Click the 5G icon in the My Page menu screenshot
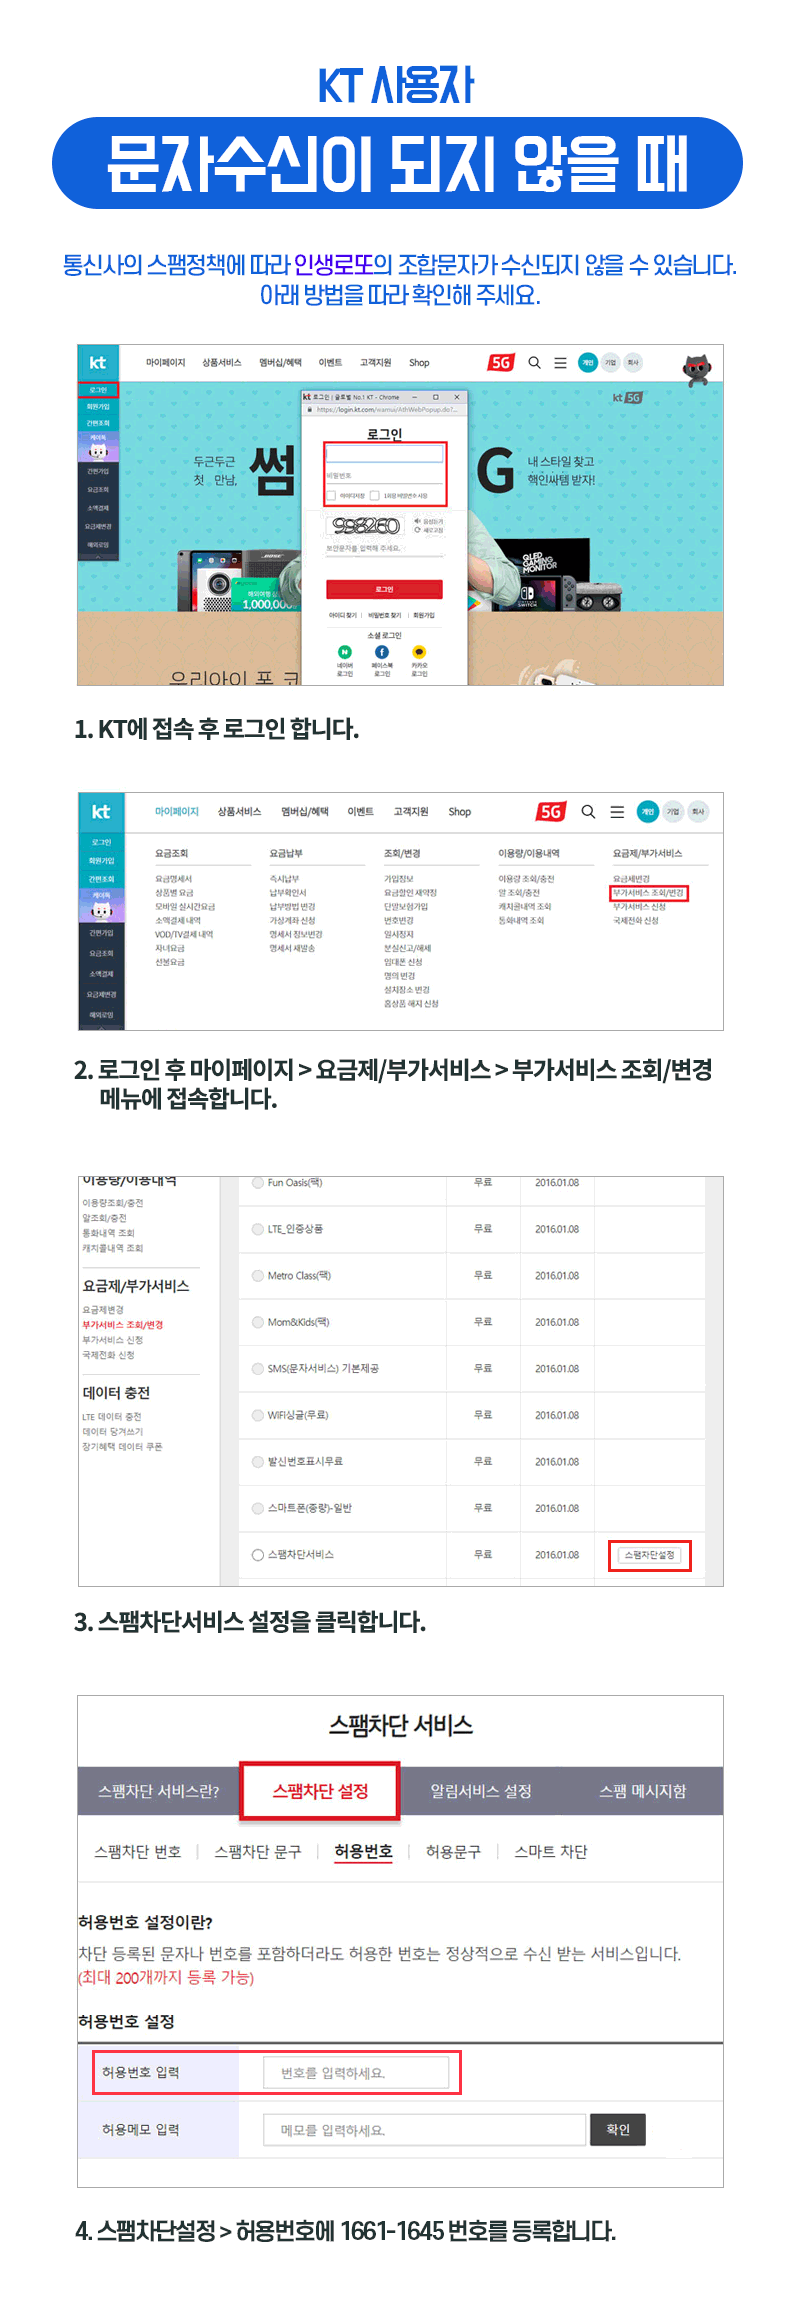Screen dimensions: 800x2306 [x=551, y=812]
